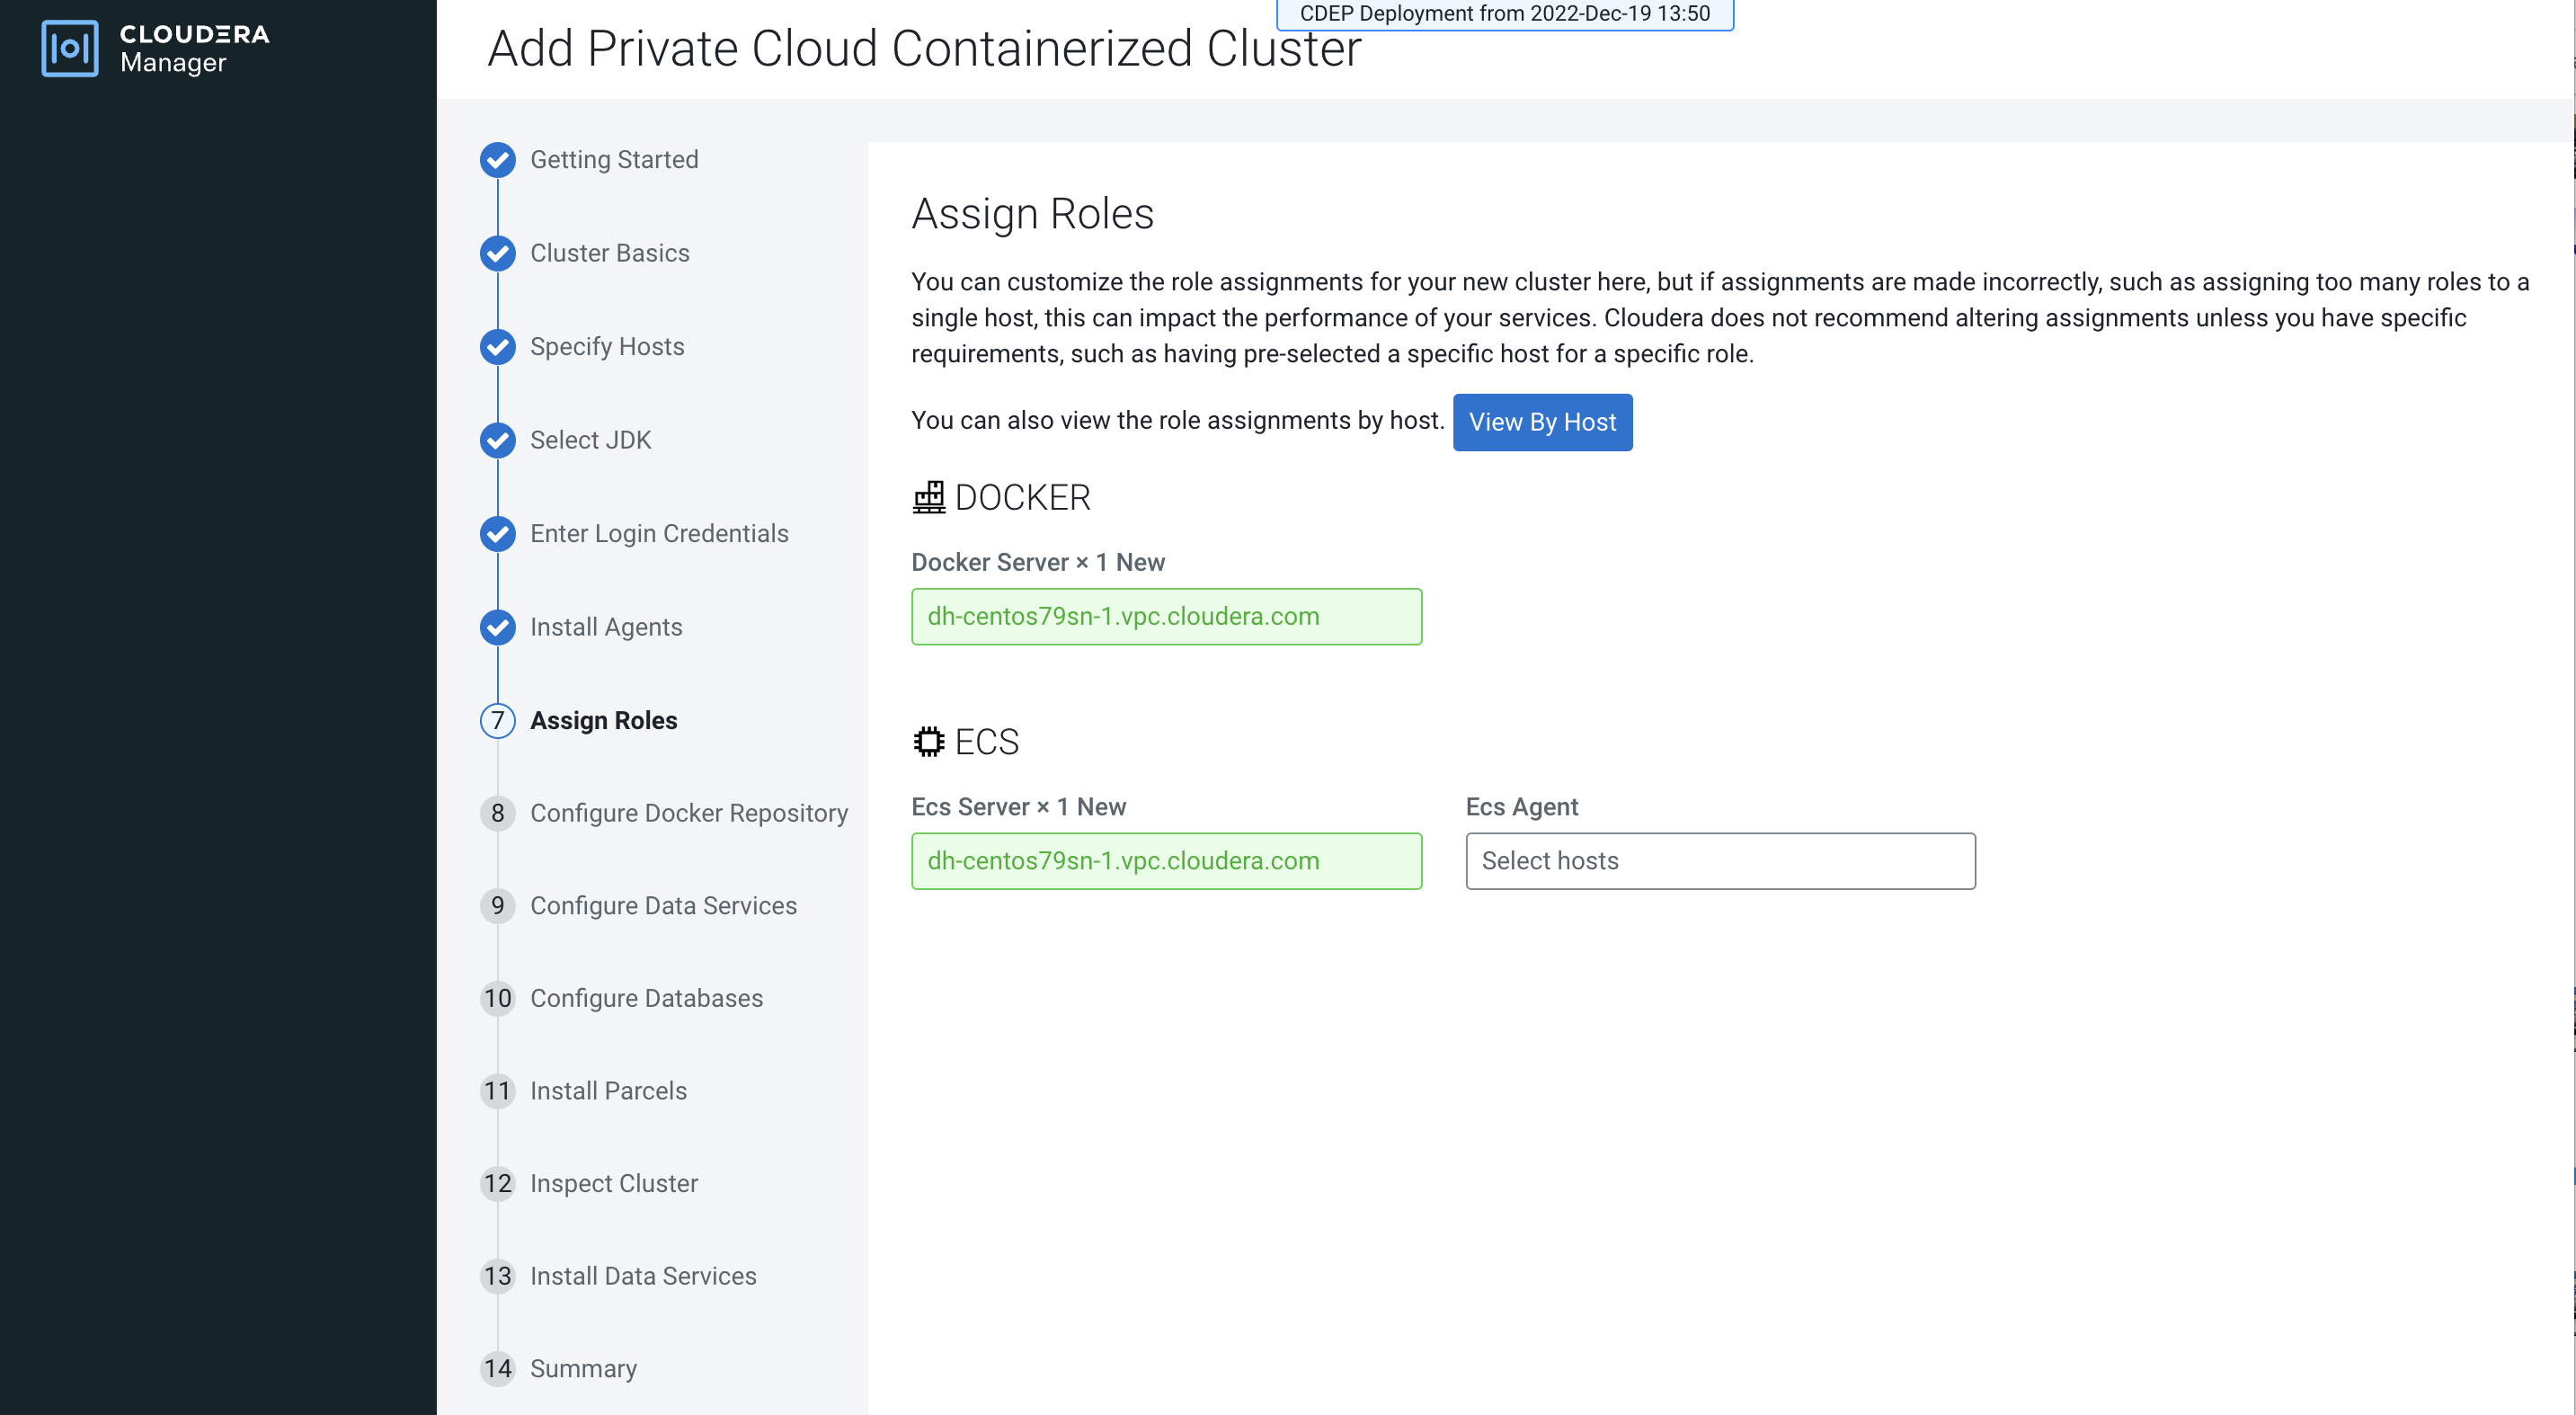Click step 9 Configure Data Services
Image resolution: width=2576 pixels, height=1415 pixels.
(x=663, y=906)
